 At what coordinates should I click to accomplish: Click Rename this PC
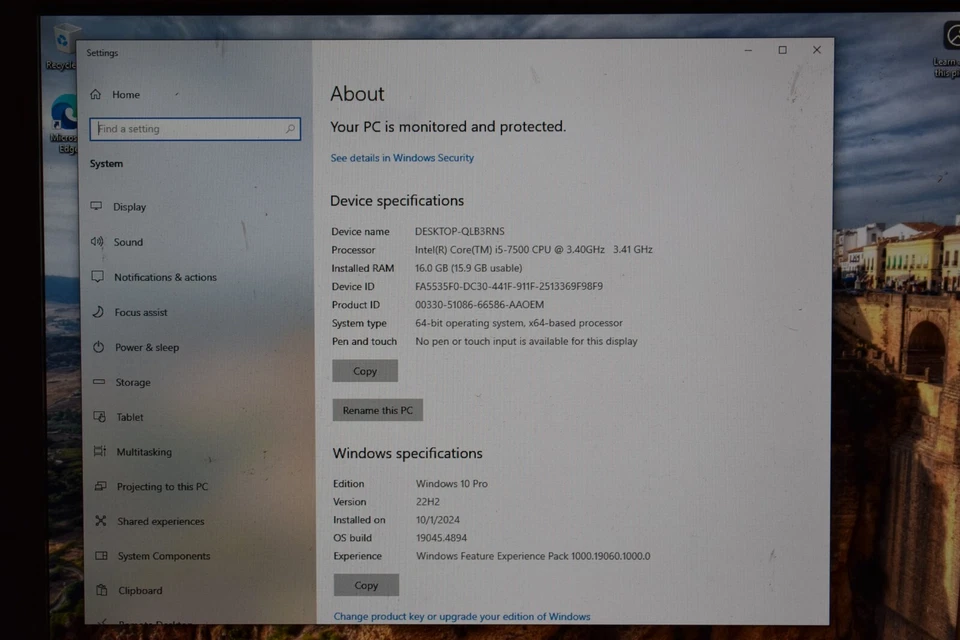377,409
